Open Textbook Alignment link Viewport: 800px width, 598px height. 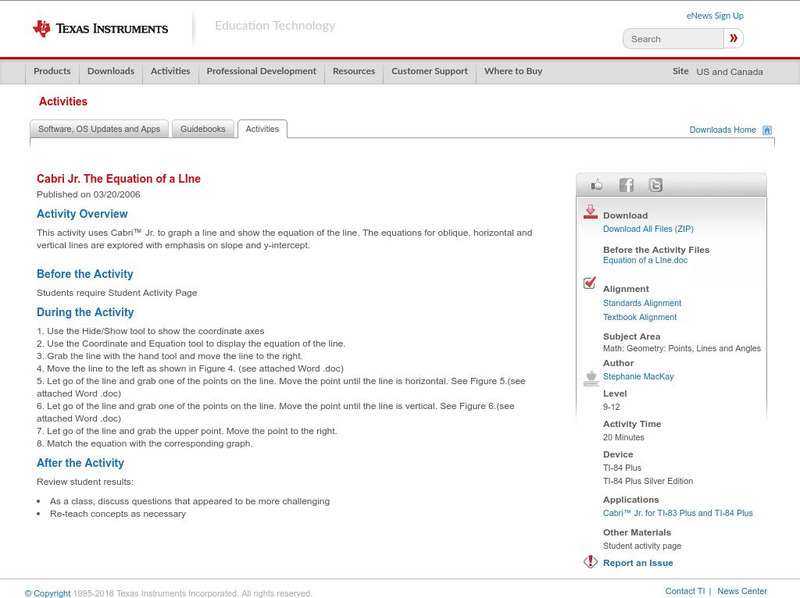click(640, 317)
